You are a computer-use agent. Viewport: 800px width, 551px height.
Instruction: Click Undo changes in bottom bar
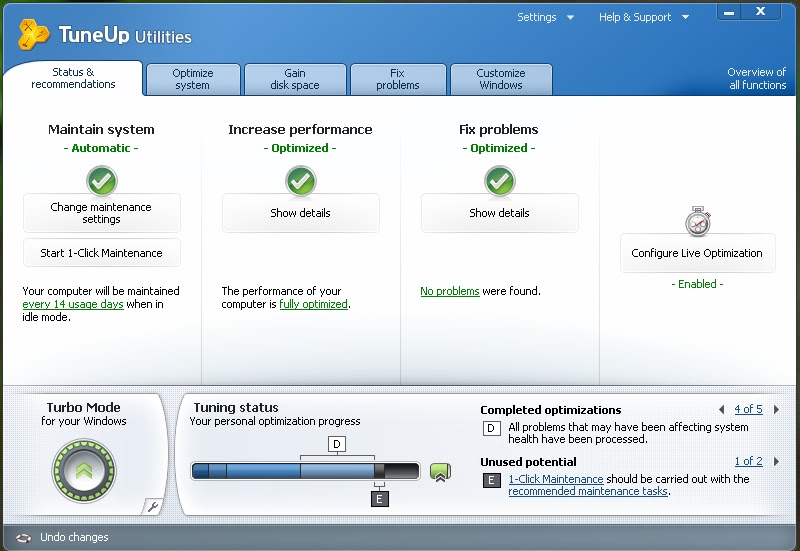tap(74, 537)
